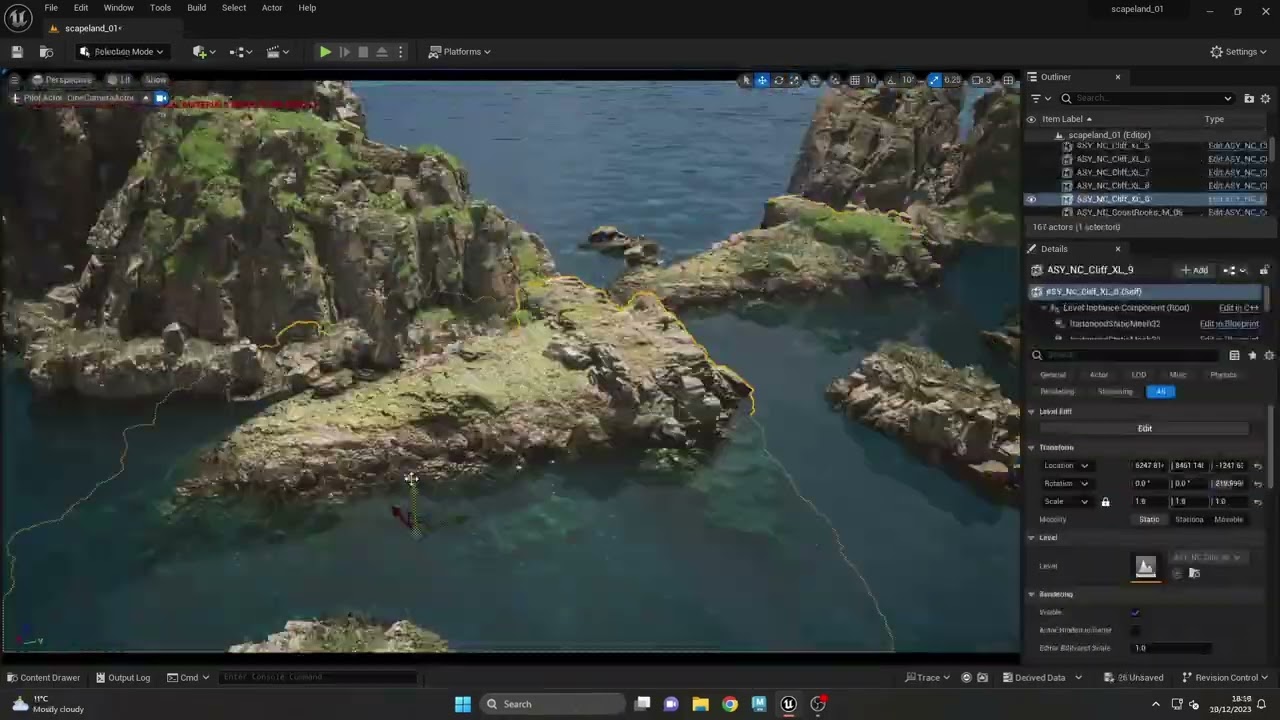
Task: Activate the Translate move gizmo tool
Action: click(762, 80)
